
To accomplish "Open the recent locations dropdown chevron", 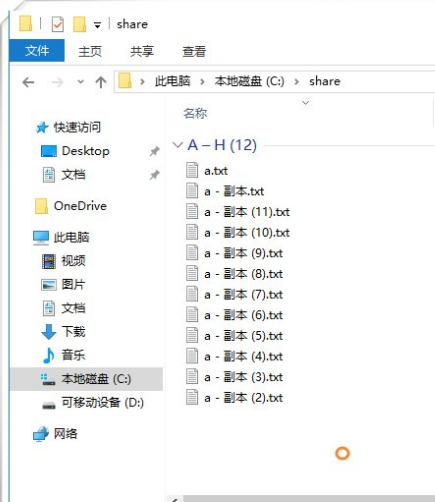I will (80, 82).
